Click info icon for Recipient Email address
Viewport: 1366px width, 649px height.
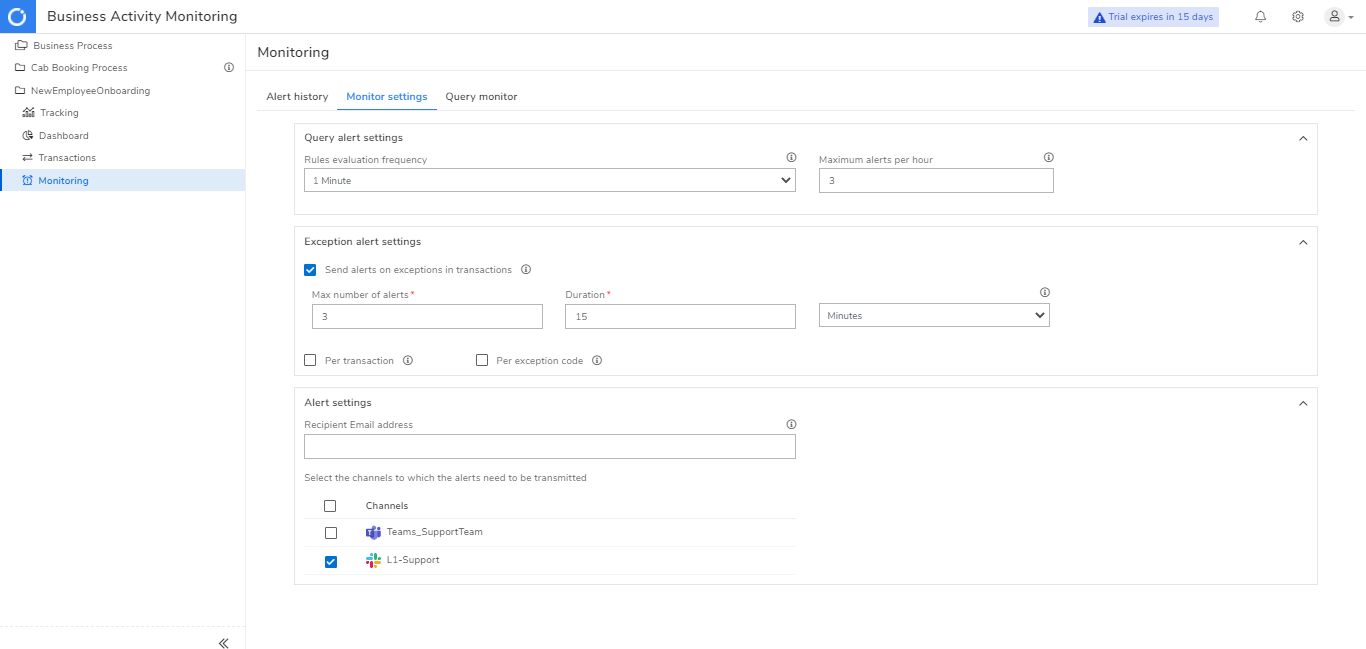pos(791,424)
